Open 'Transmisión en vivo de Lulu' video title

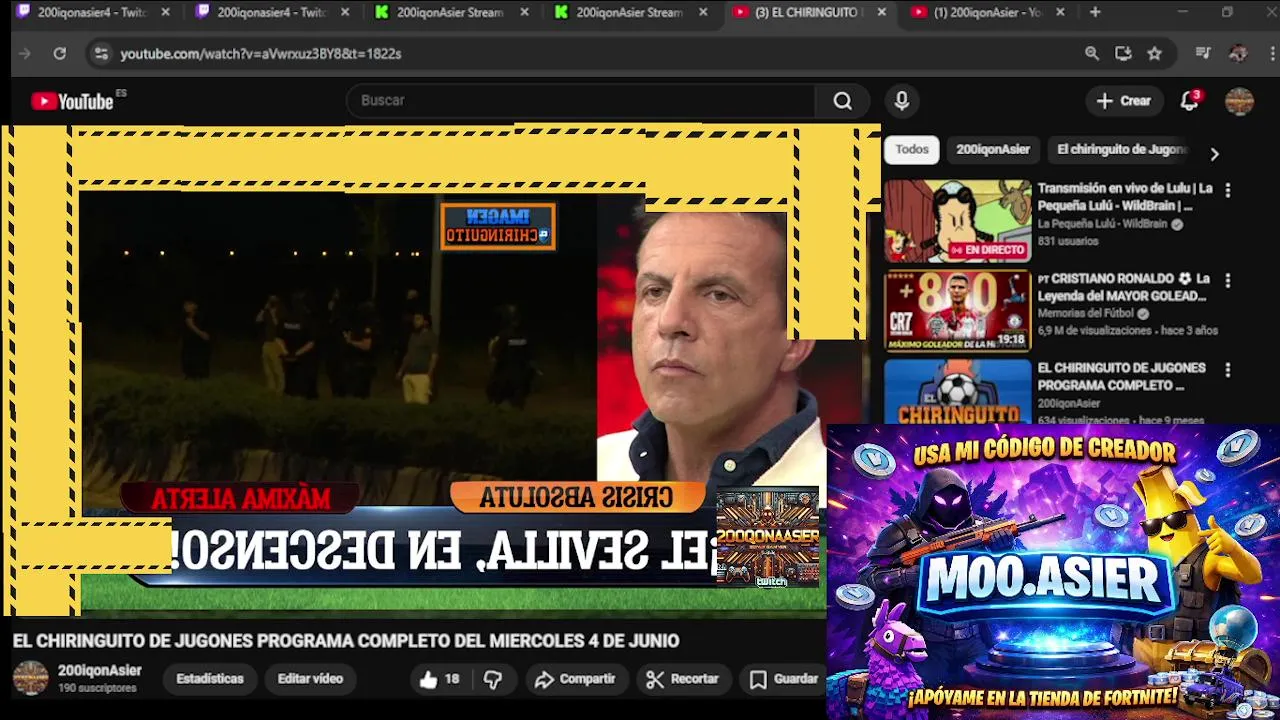coord(1125,197)
